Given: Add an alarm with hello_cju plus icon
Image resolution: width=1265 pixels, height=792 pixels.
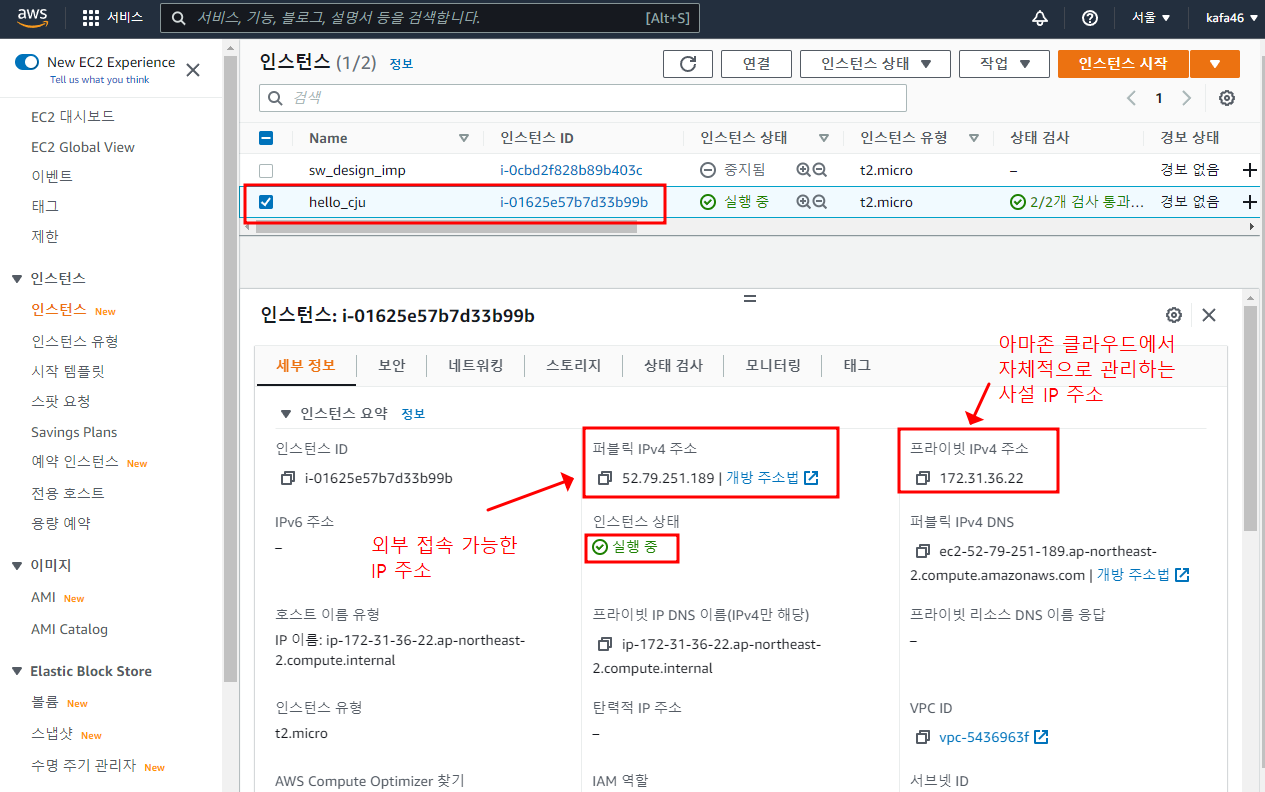Looking at the screenshot, I should coord(1249,202).
